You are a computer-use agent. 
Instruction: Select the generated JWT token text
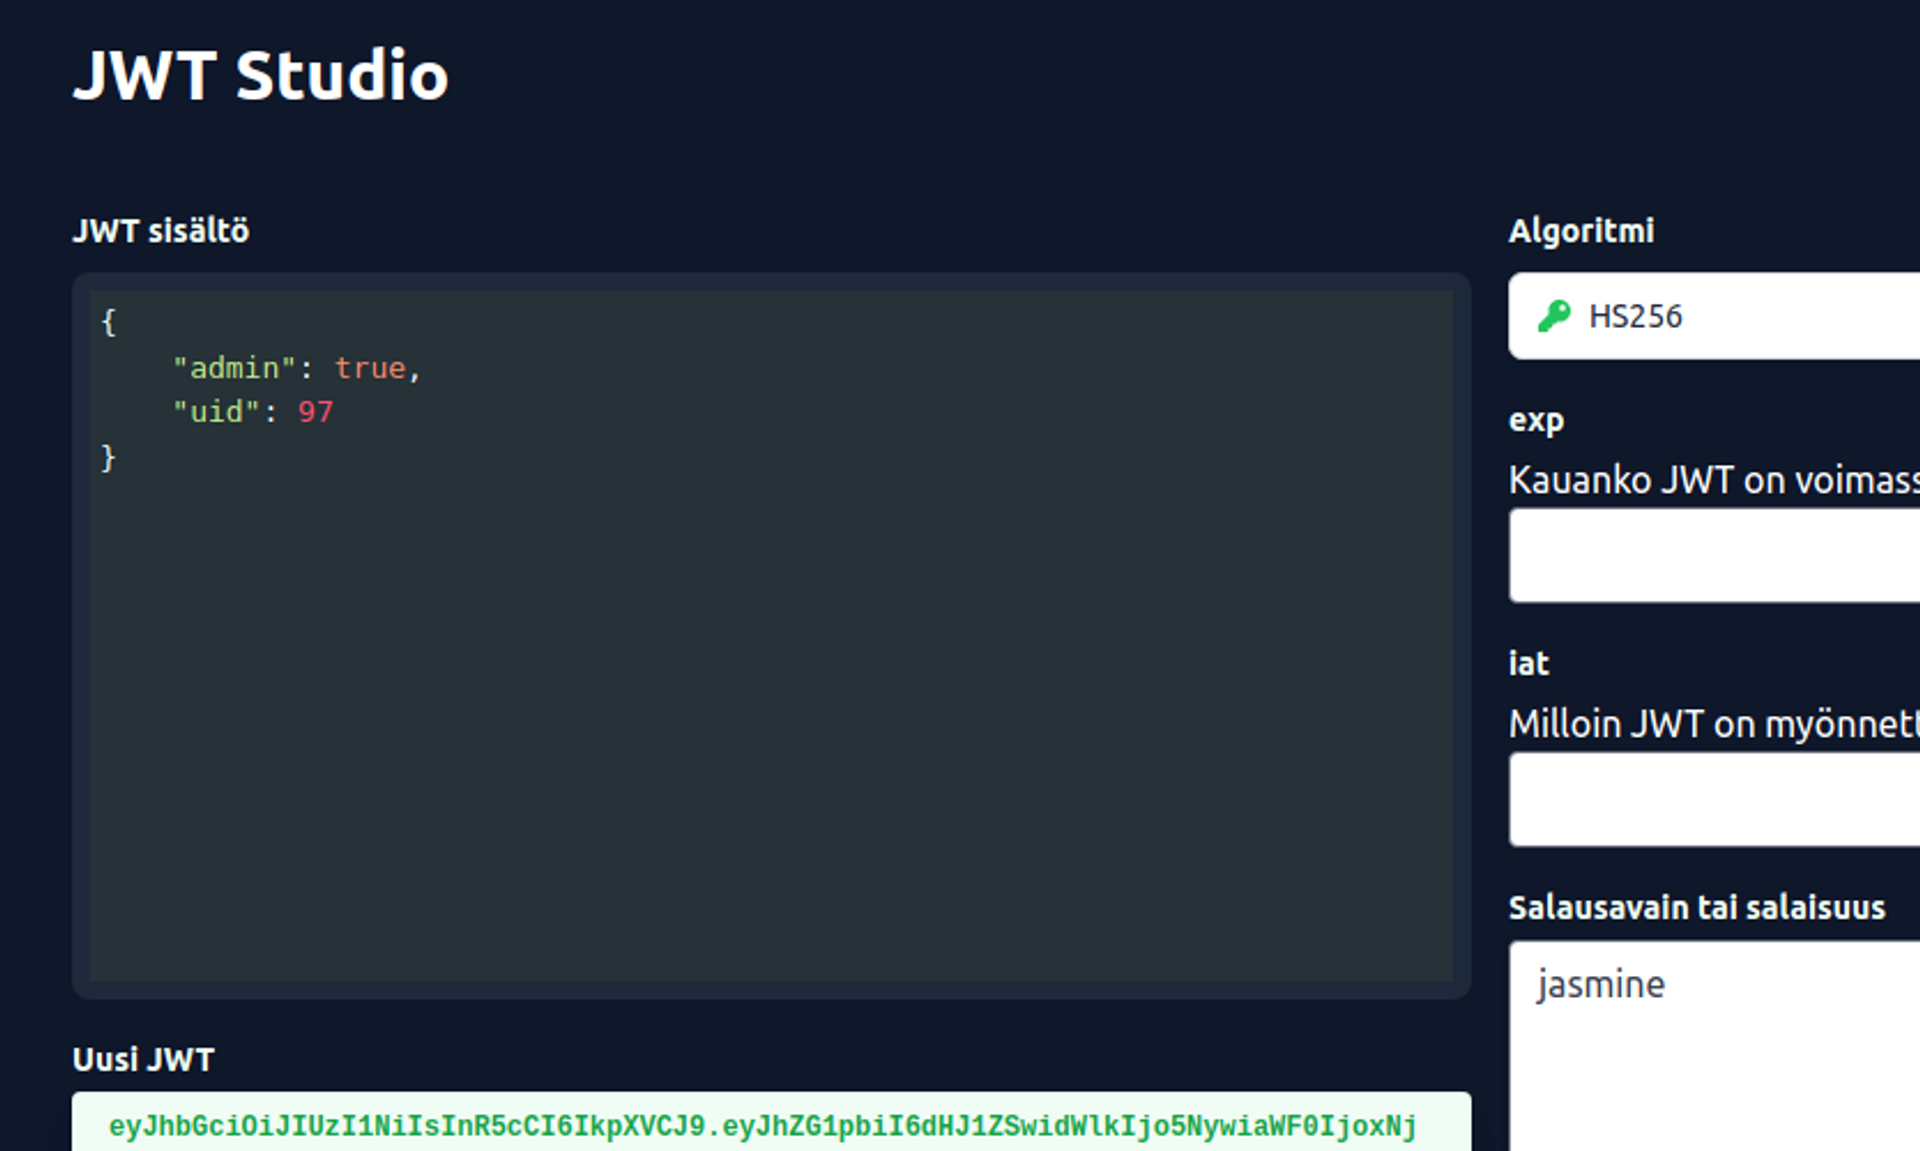(x=762, y=1127)
